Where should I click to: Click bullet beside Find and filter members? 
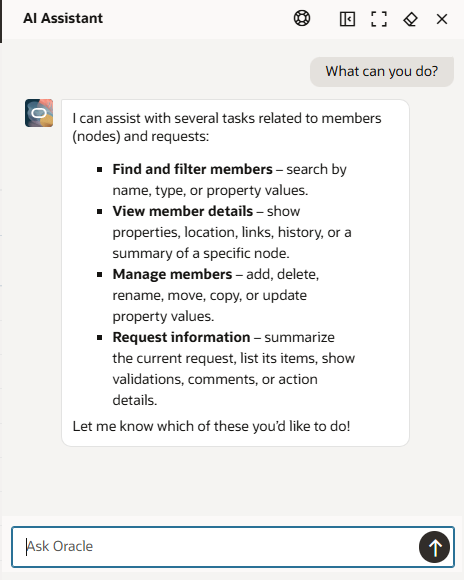coord(100,170)
